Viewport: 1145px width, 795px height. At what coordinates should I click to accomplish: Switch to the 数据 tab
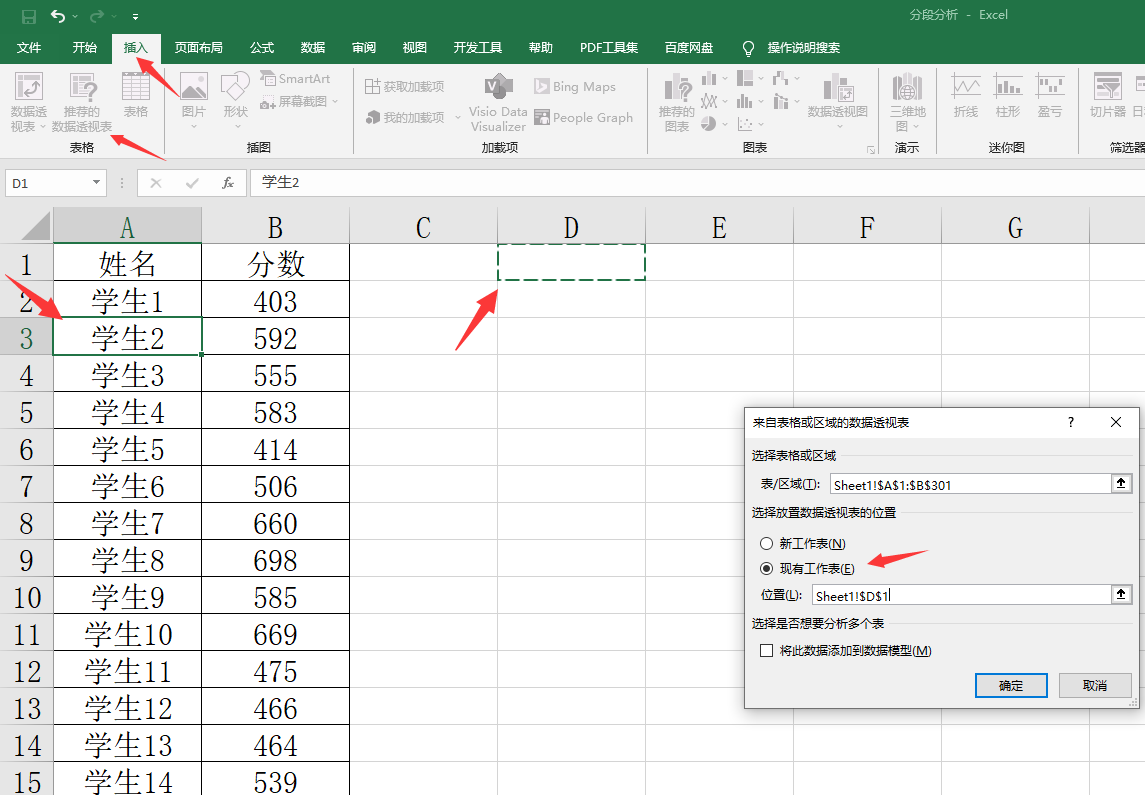pos(313,47)
